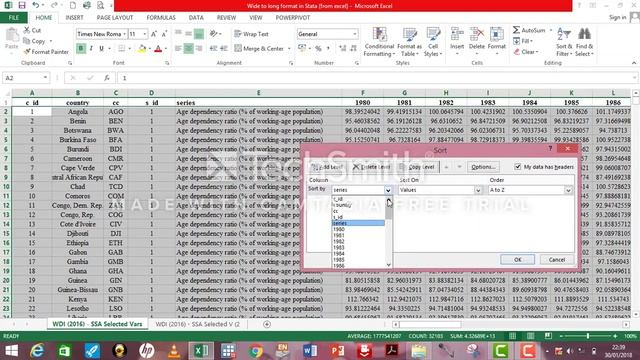Click Merge & Center
Viewport: 640px width, 360px height.
(x=259, y=49)
